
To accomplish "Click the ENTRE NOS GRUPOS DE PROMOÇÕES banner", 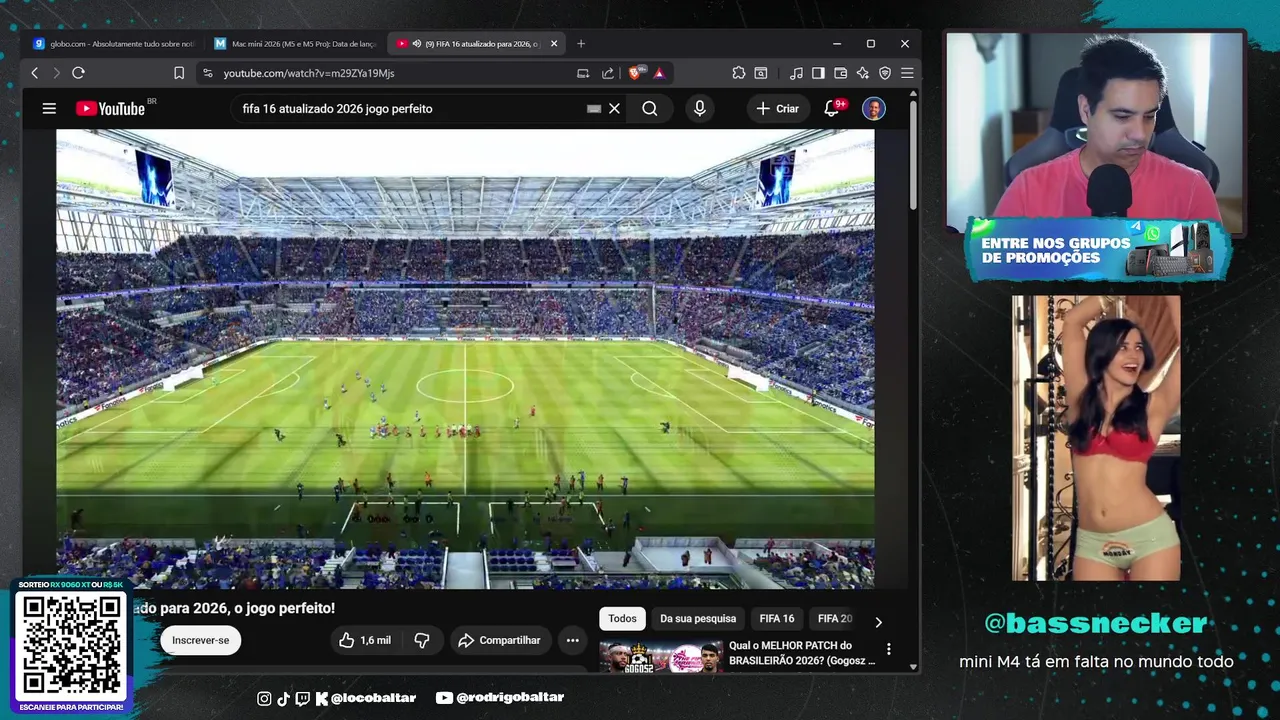I will pos(1097,250).
